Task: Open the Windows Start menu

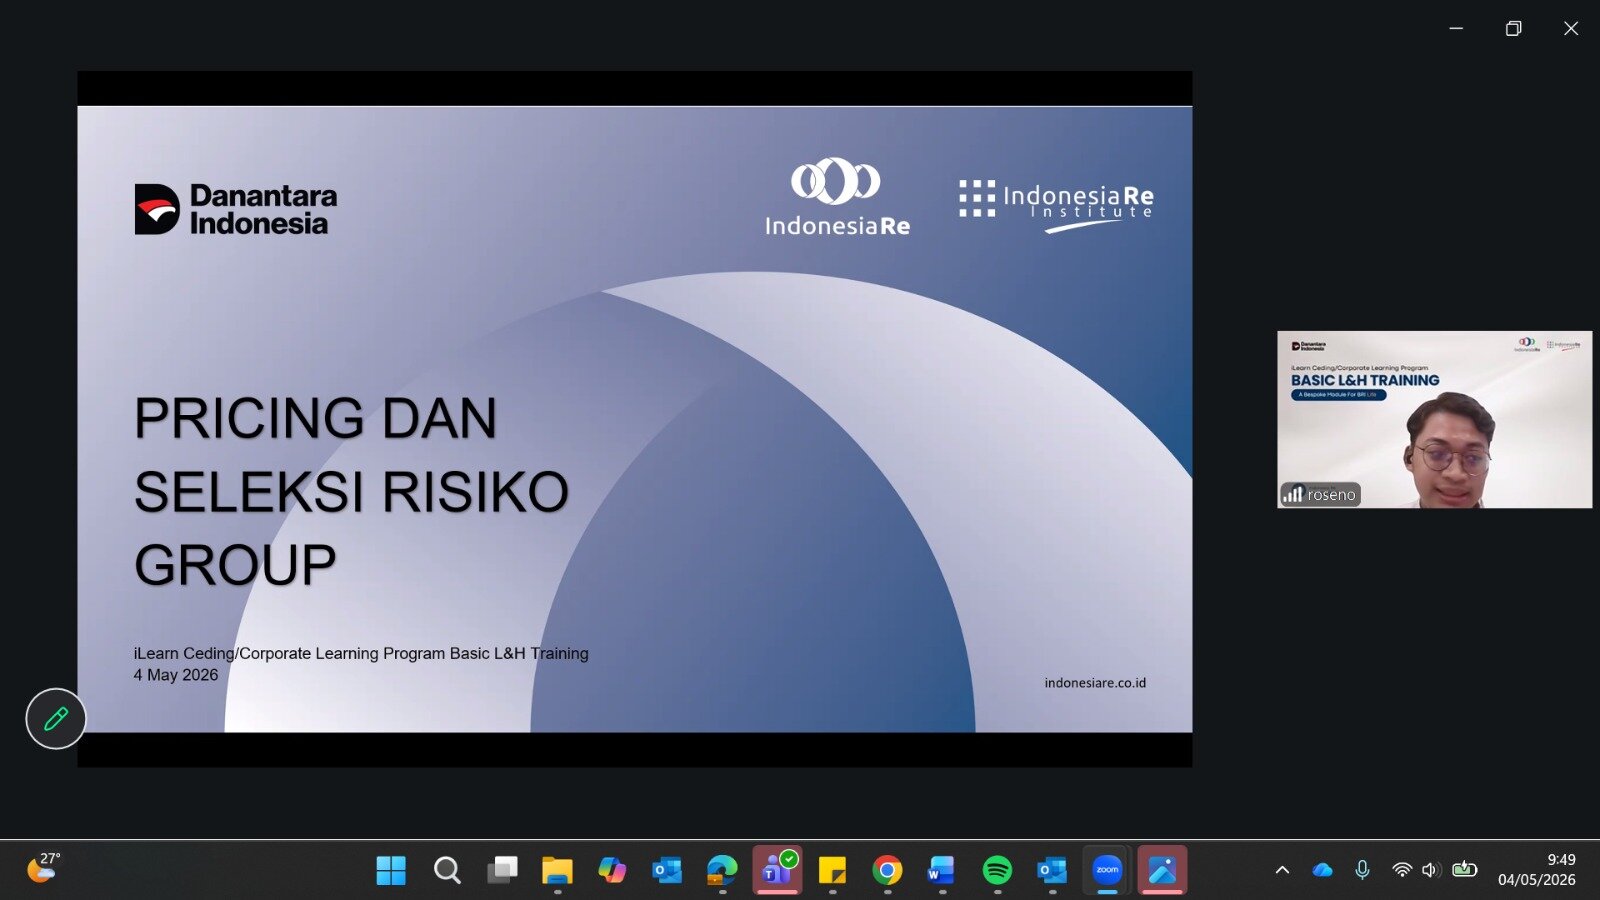Action: (x=391, y=870)
